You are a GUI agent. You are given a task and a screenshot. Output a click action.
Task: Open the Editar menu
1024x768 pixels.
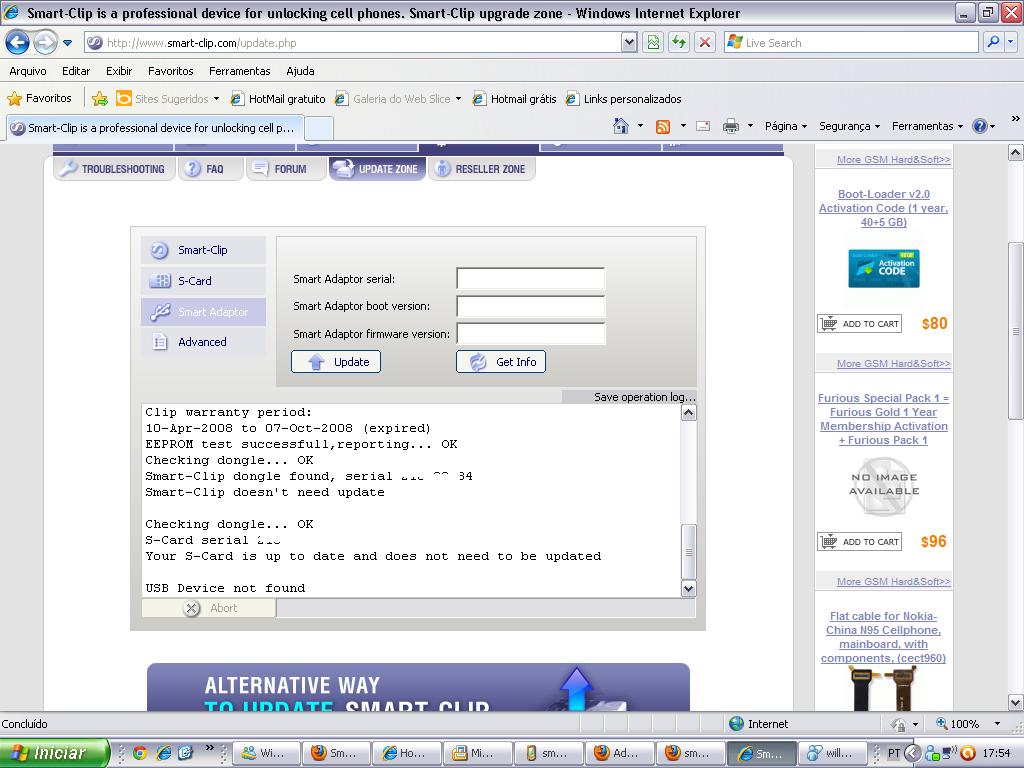tap(76, 71)
